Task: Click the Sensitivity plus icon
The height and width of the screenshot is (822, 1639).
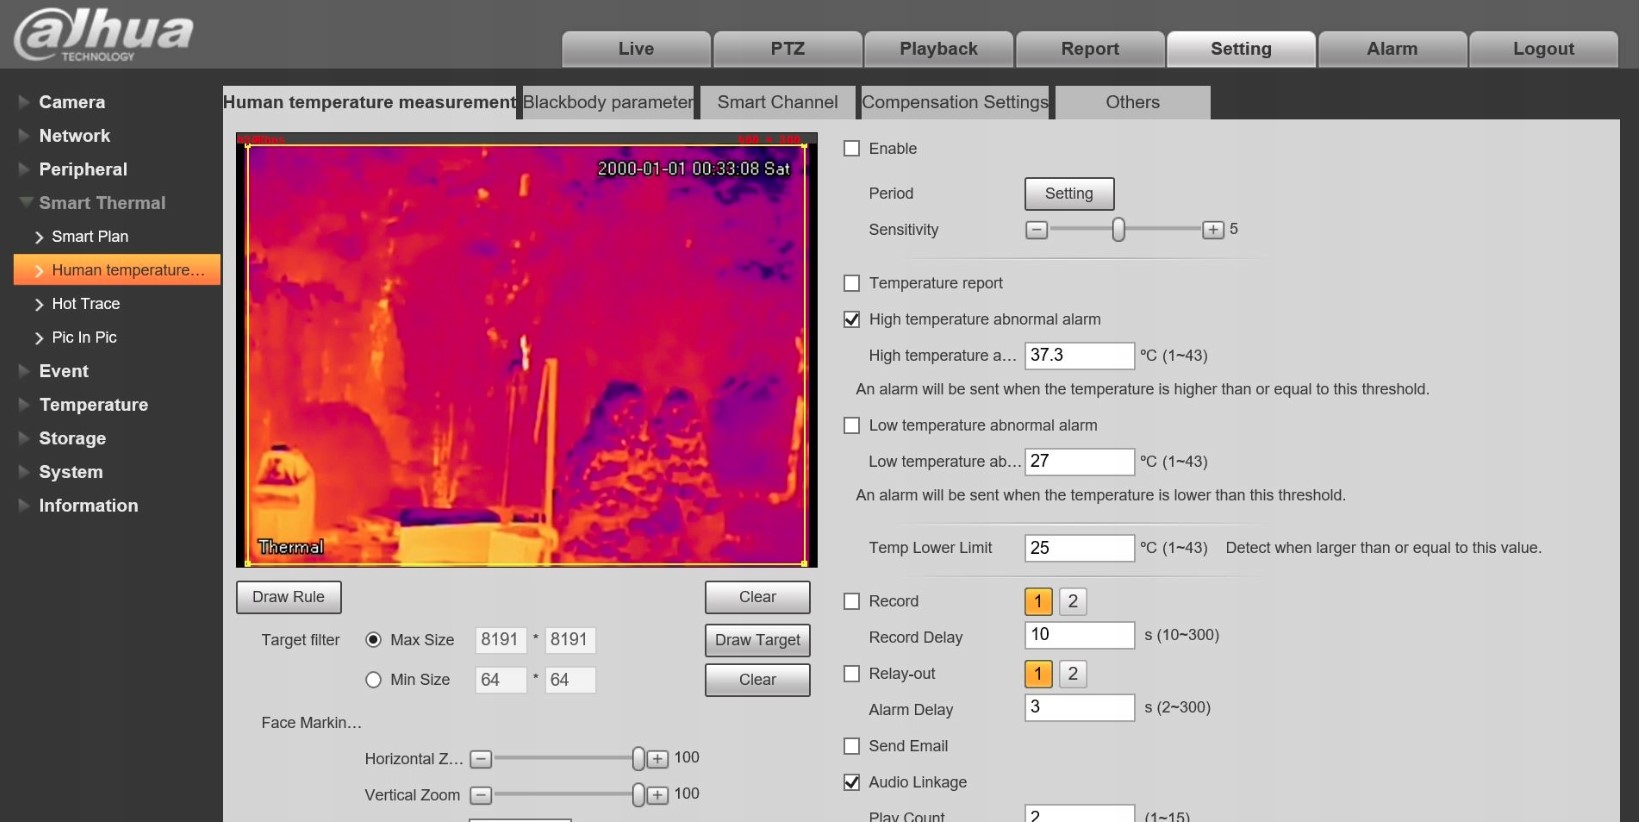Action: tap(1213, 230)
